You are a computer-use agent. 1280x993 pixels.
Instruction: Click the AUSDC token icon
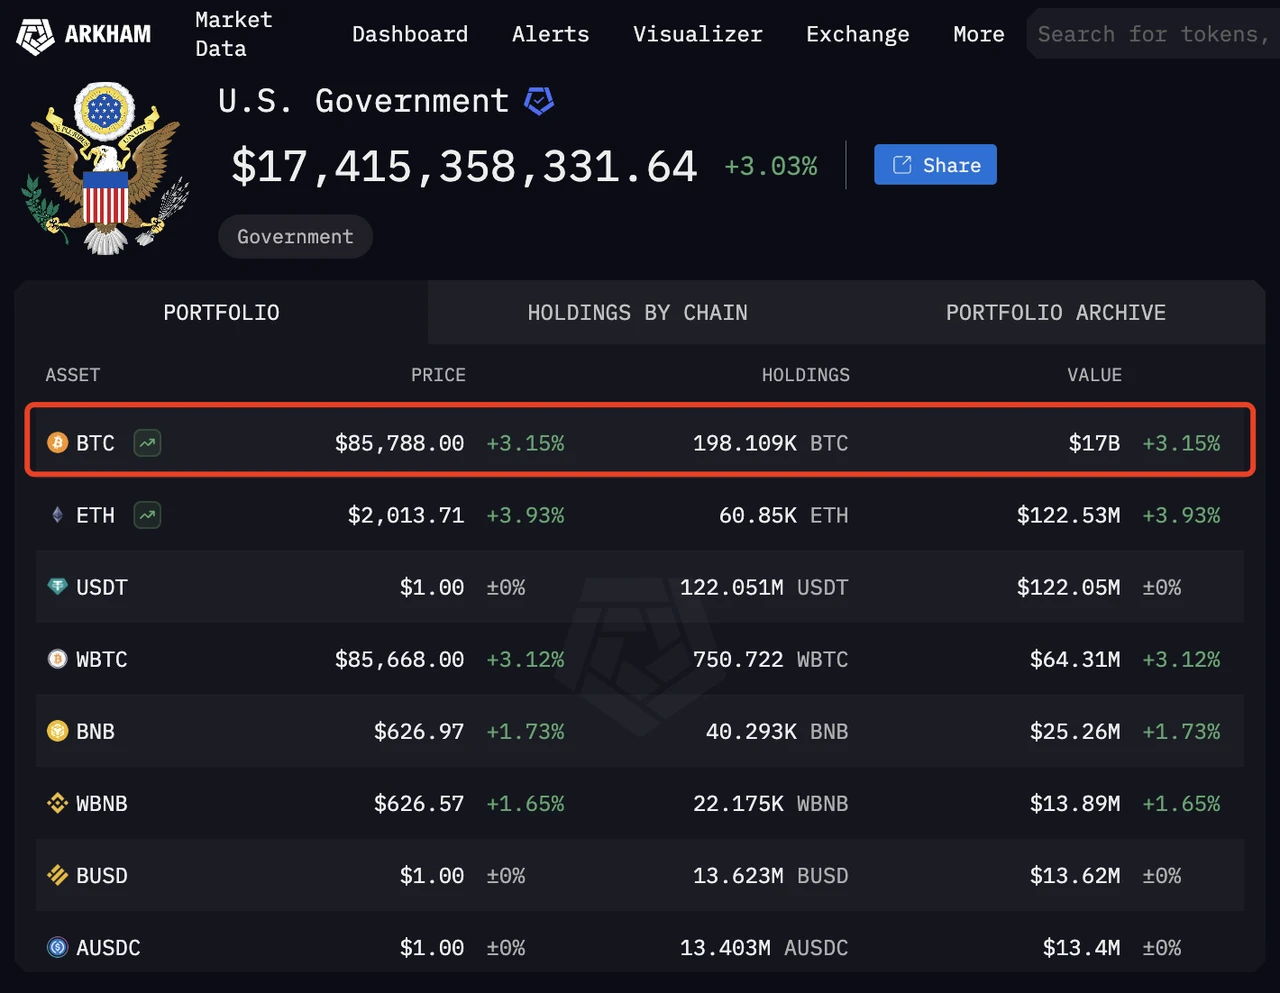(58, 947)
